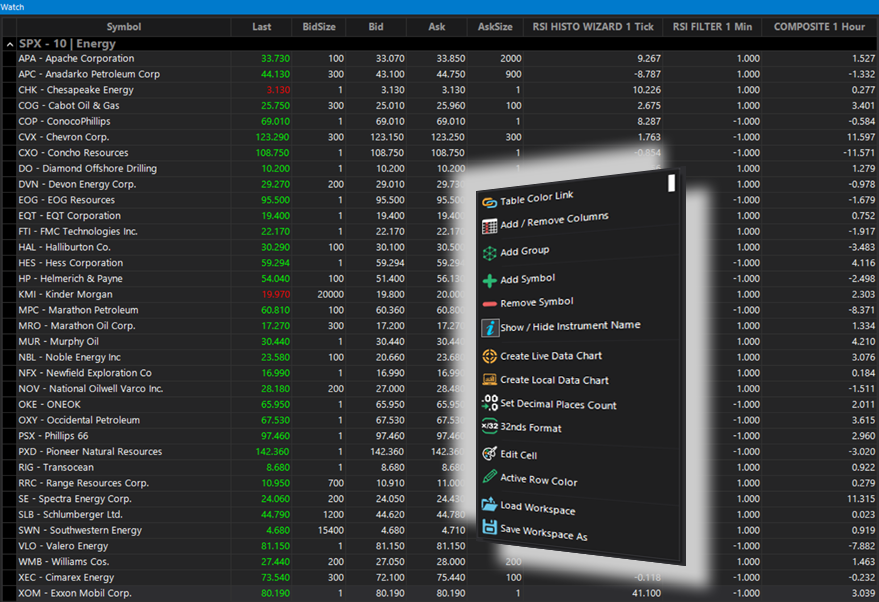Click Anadarko's RSI Histo Wizard value -8.787
The height and width of the screenshot is (602, 879).
647,74
